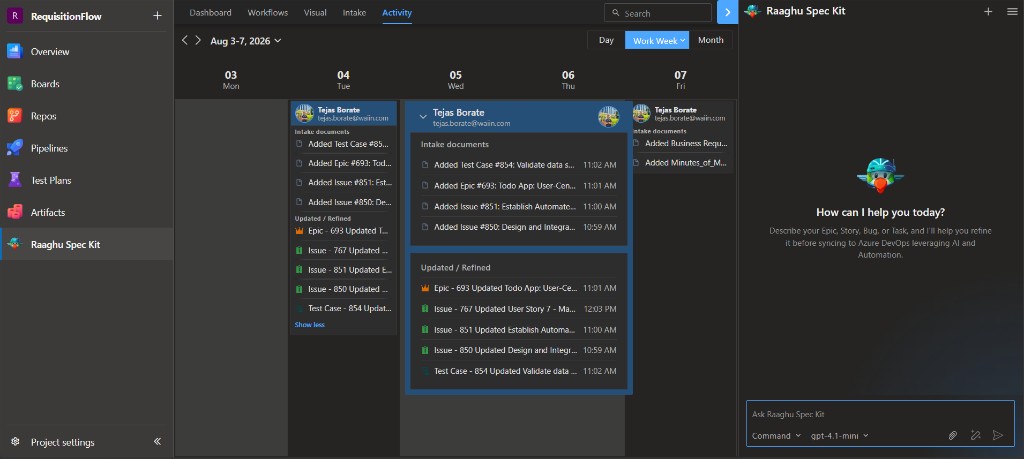Select the 04 Tue column header
Viewport: 1024px width, 459px height.
click(x=344, y=80)
